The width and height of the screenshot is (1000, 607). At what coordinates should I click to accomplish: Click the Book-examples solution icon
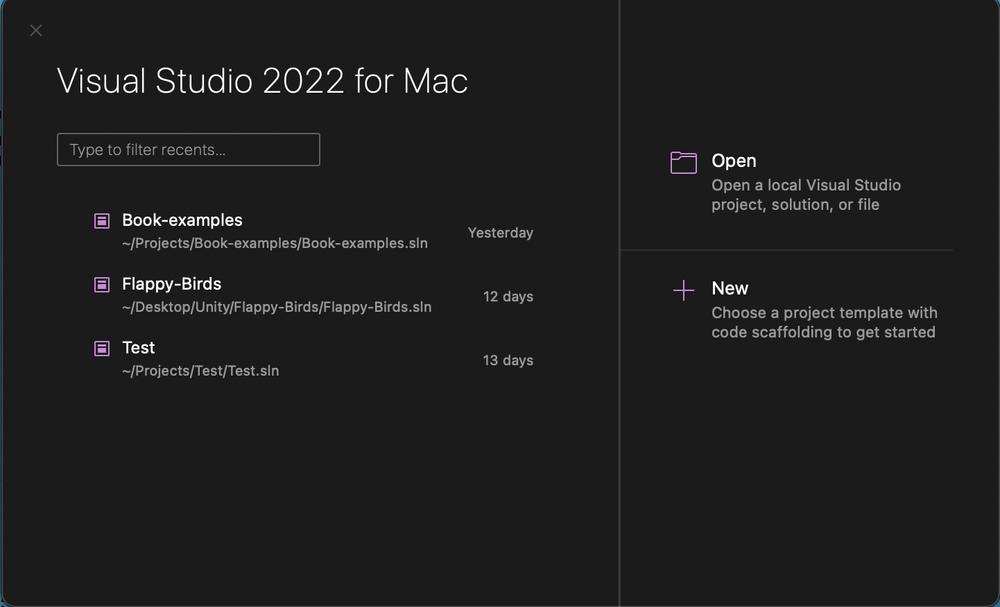click(102, 221)
